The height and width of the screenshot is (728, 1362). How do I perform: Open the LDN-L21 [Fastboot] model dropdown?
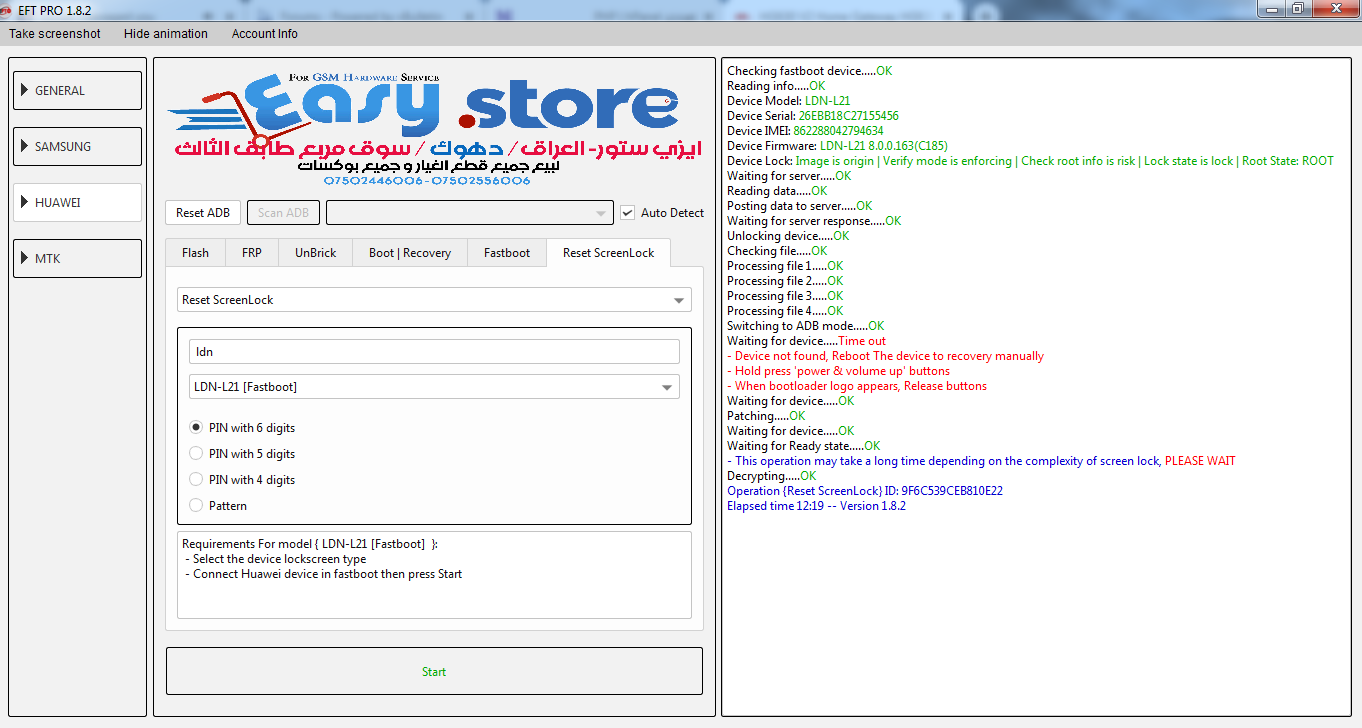[x=434, y=387]
